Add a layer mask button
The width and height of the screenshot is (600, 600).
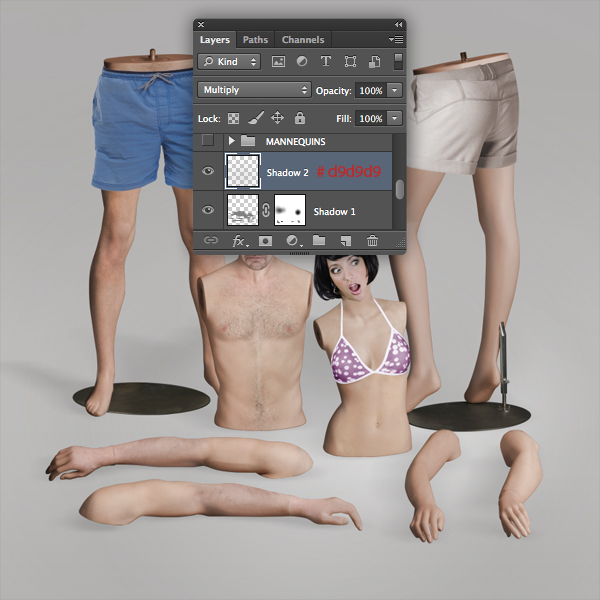(x=266, y=241)
